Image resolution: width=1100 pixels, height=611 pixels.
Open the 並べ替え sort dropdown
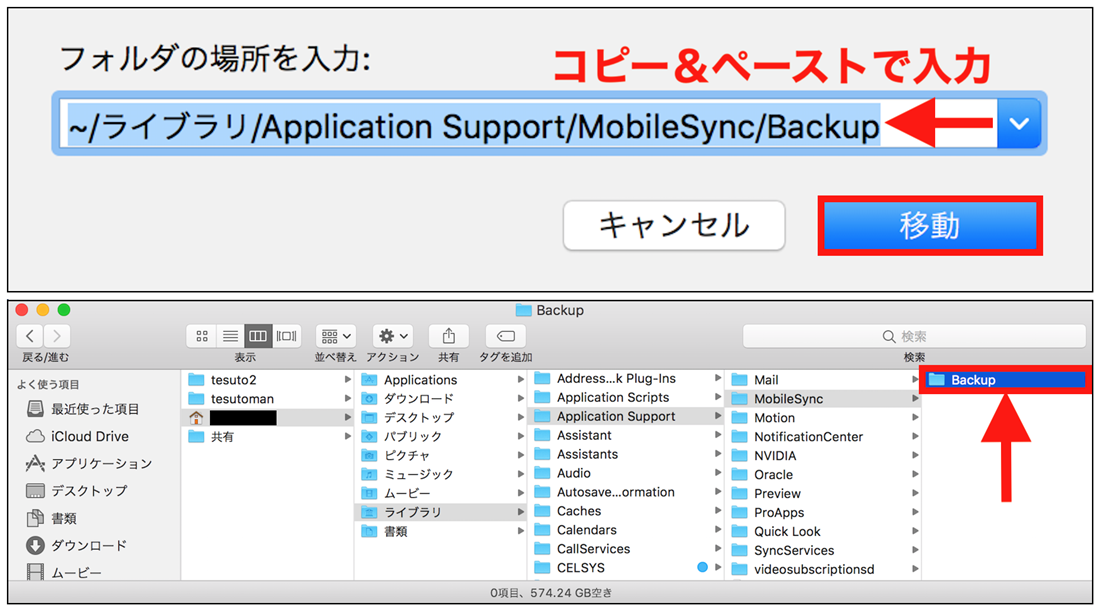tap(335, 336)
